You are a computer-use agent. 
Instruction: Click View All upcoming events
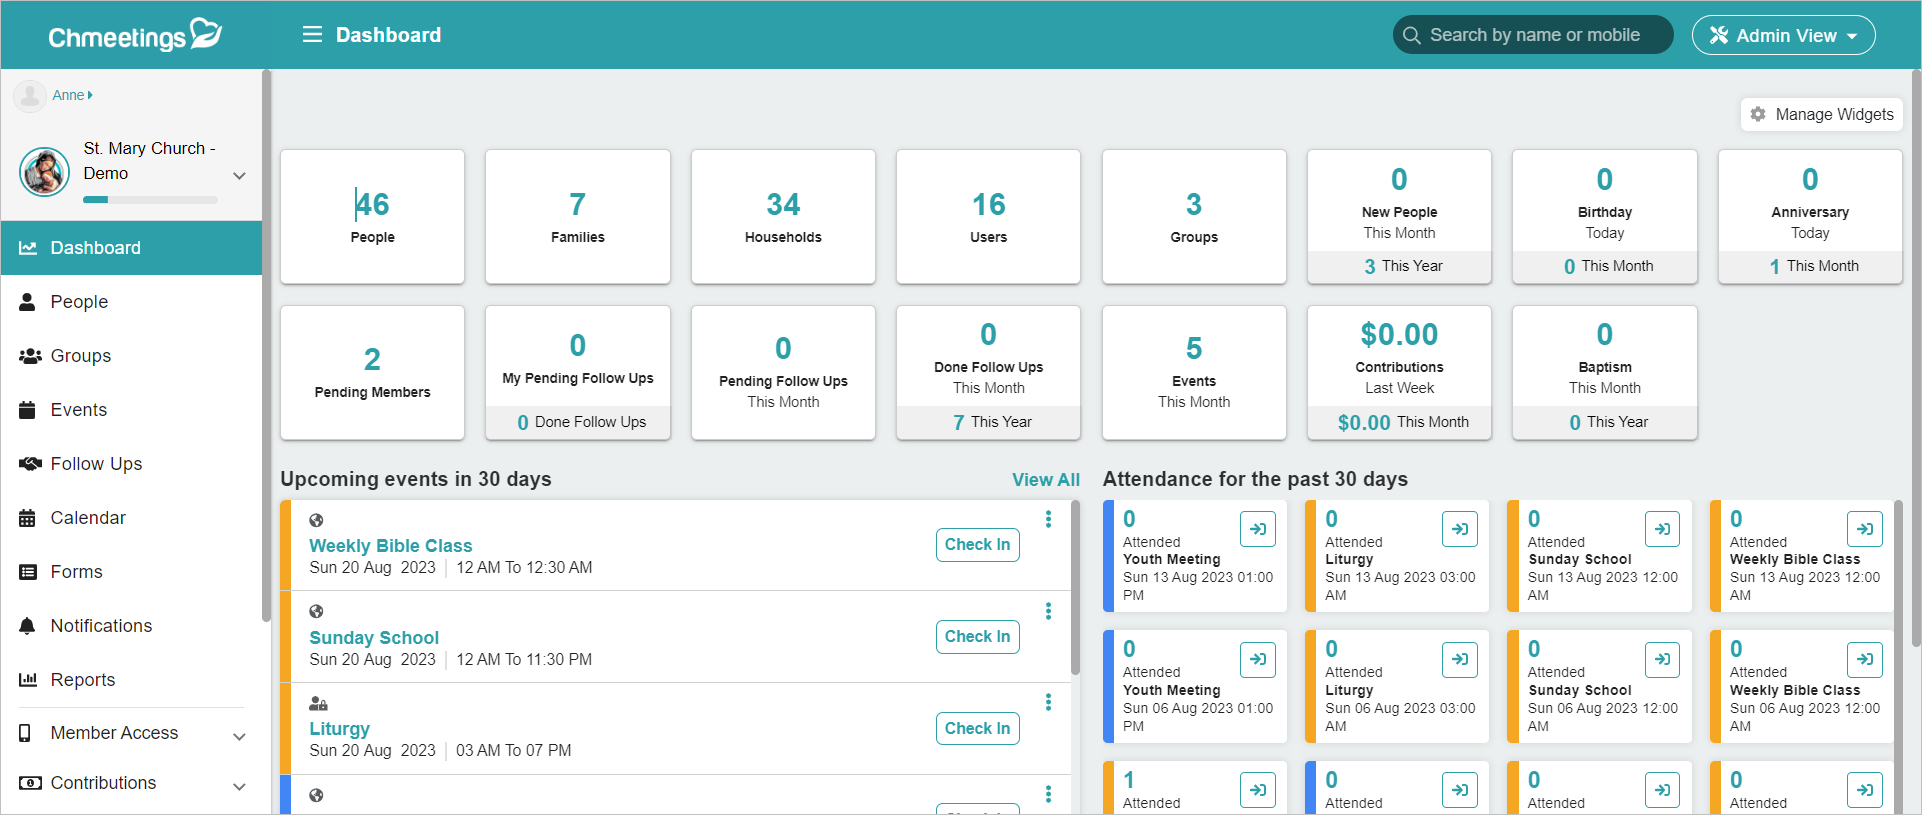click(x=1046, y=480)
